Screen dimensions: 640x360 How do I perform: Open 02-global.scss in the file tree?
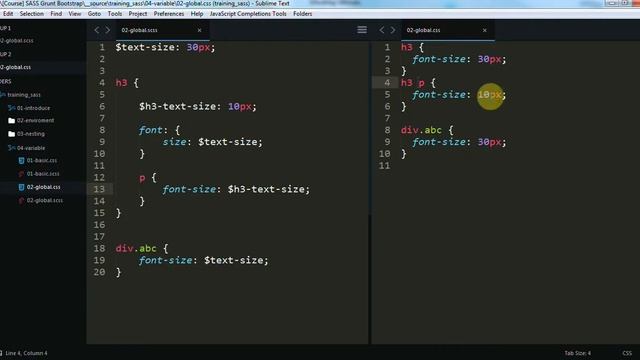45,200
